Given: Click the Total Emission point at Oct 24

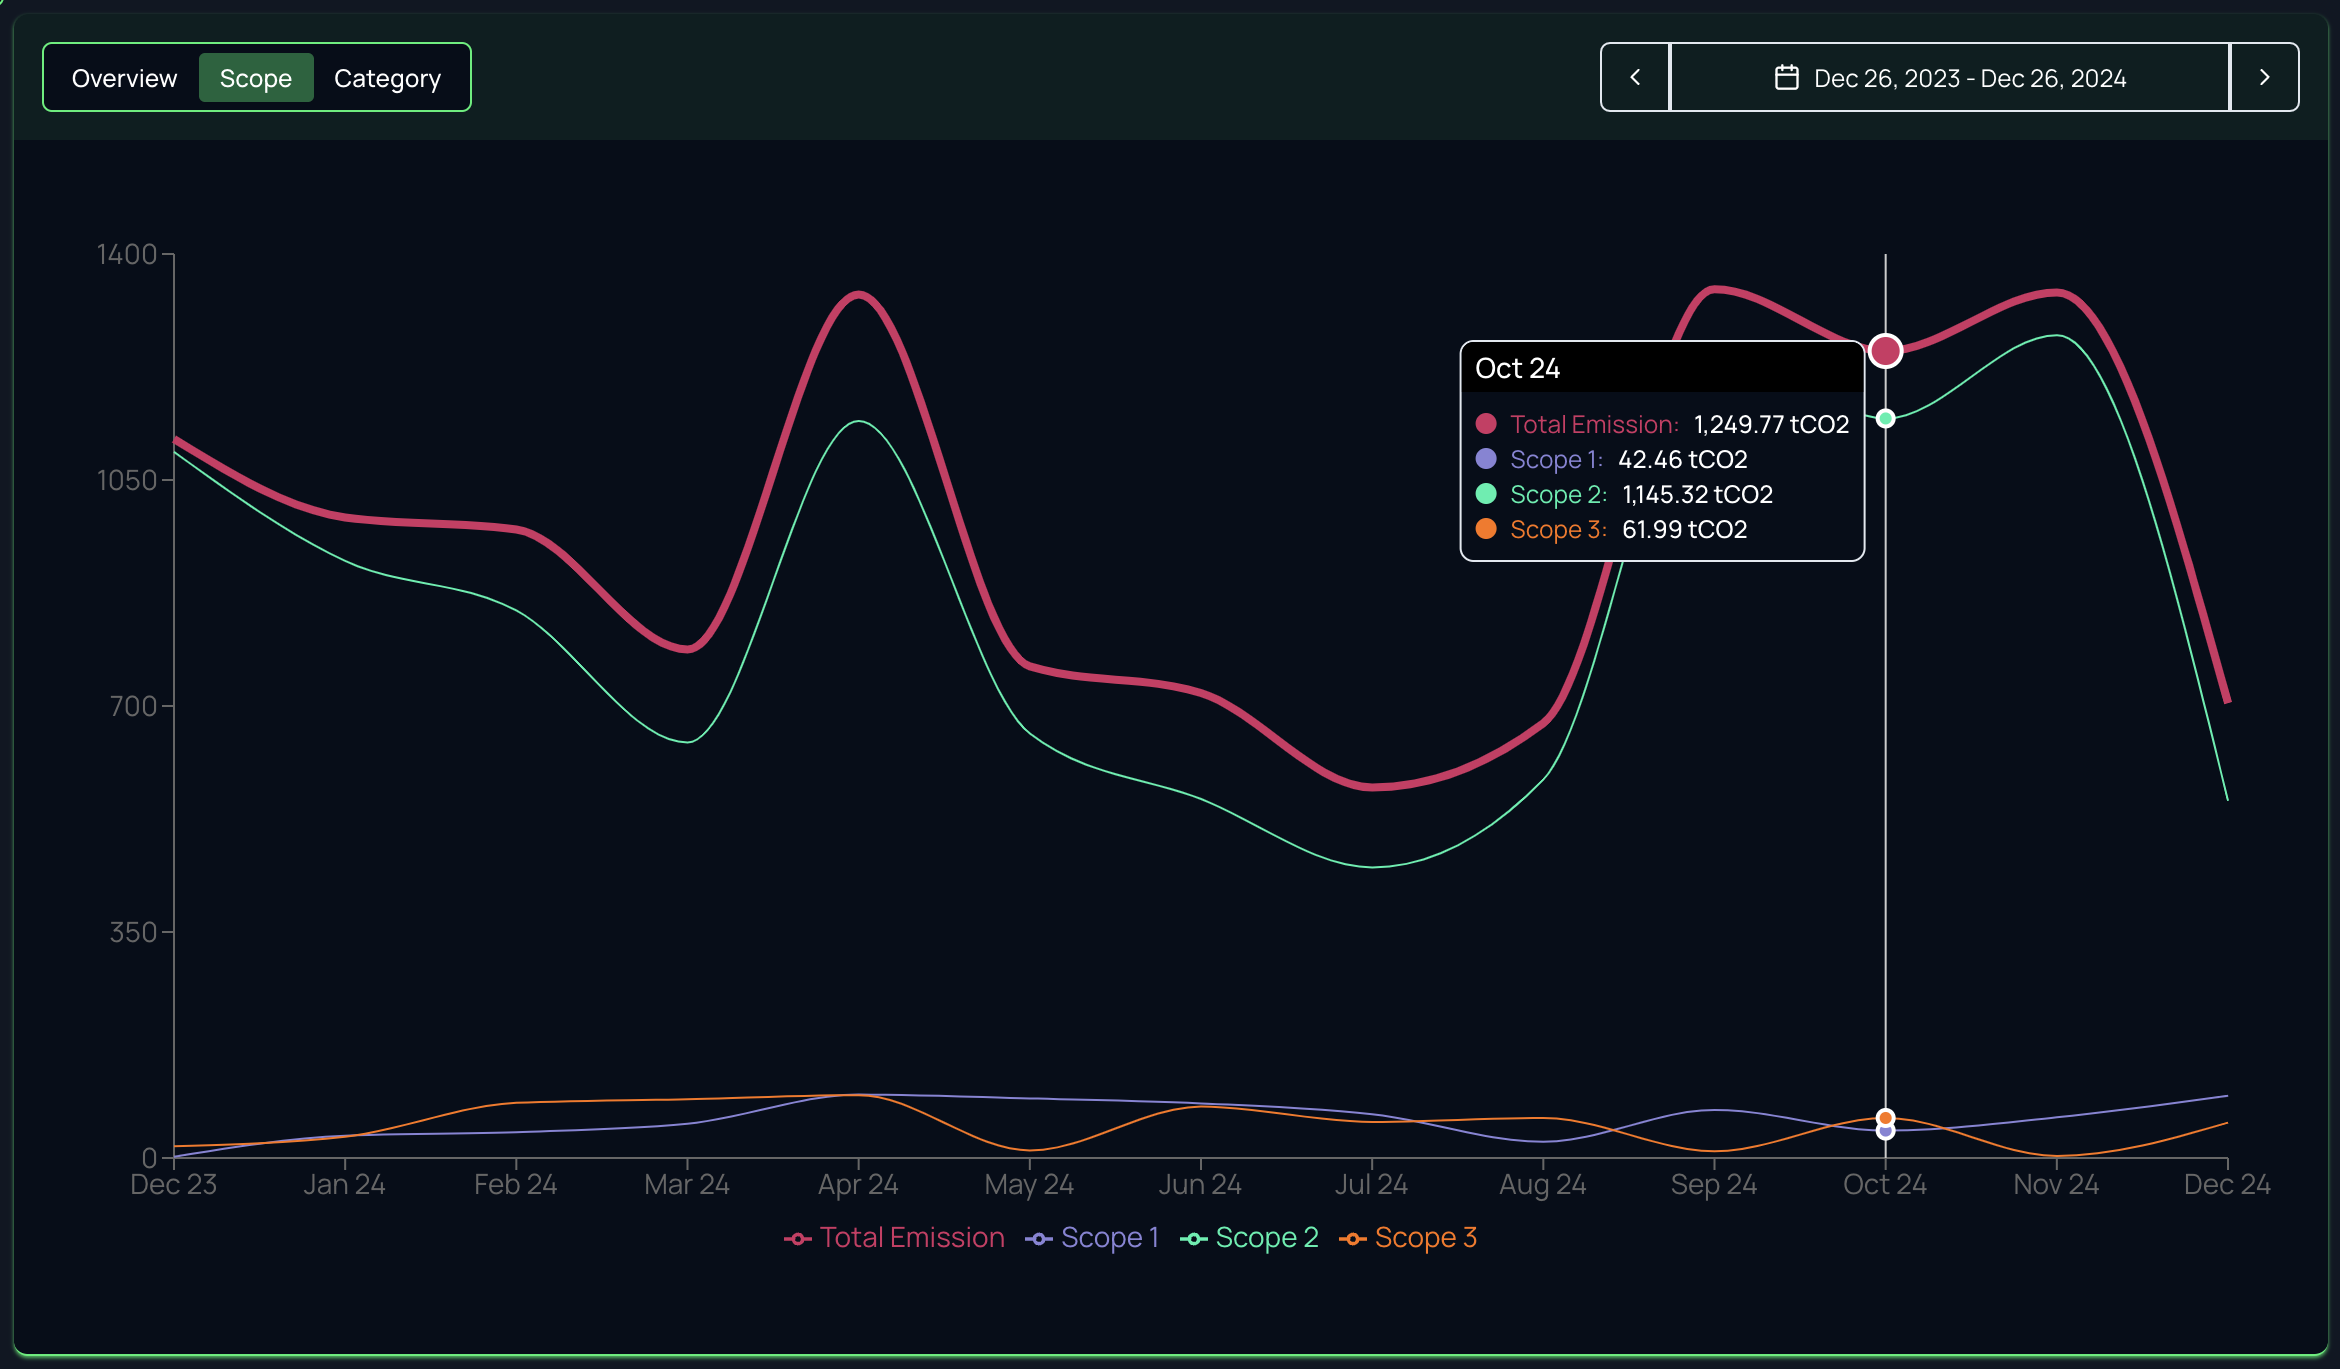Looking at the screenshot, I should 1885,351.
